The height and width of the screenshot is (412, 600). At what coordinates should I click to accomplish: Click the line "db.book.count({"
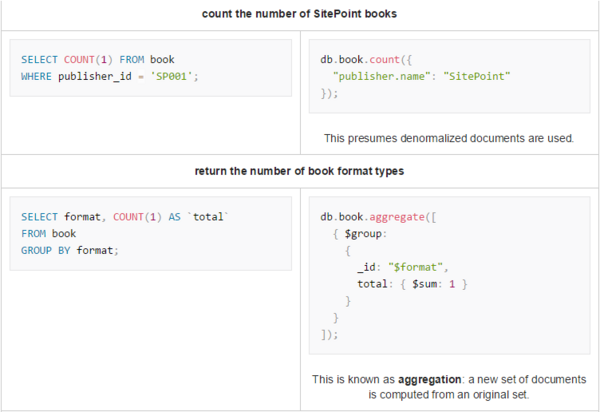(x=366, y=60)
